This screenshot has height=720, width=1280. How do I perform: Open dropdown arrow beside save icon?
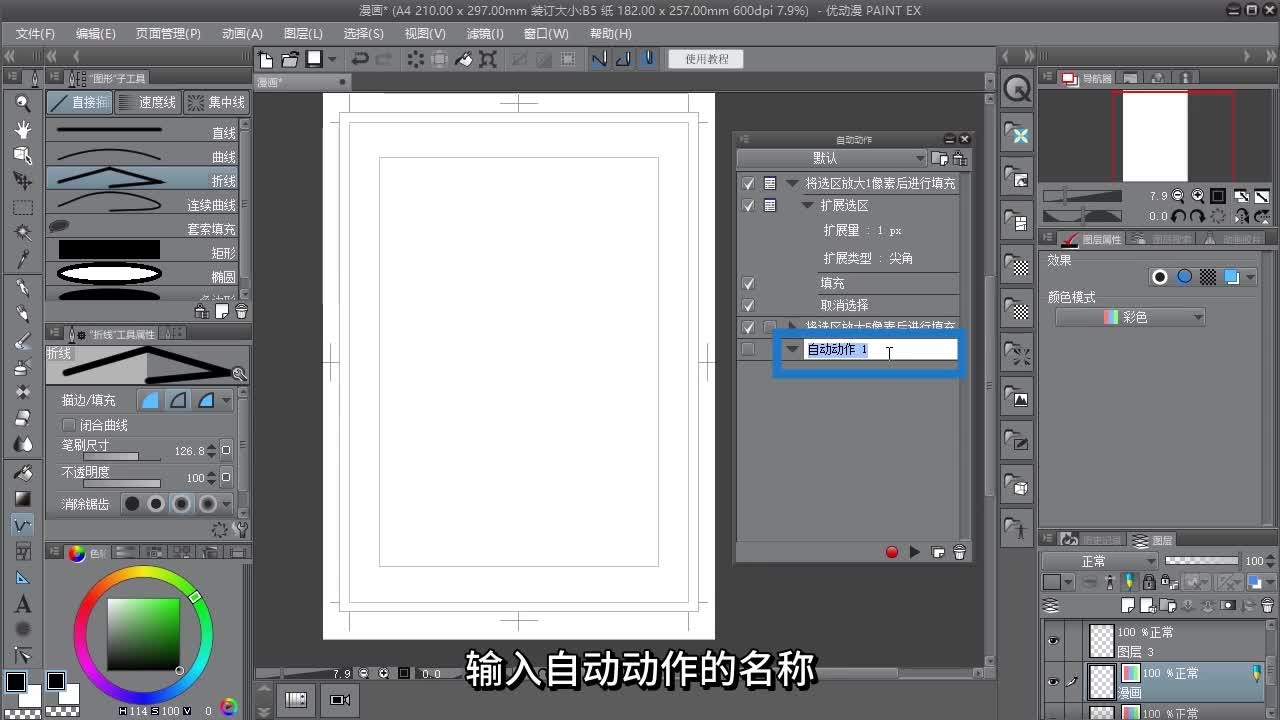point(333,59)
